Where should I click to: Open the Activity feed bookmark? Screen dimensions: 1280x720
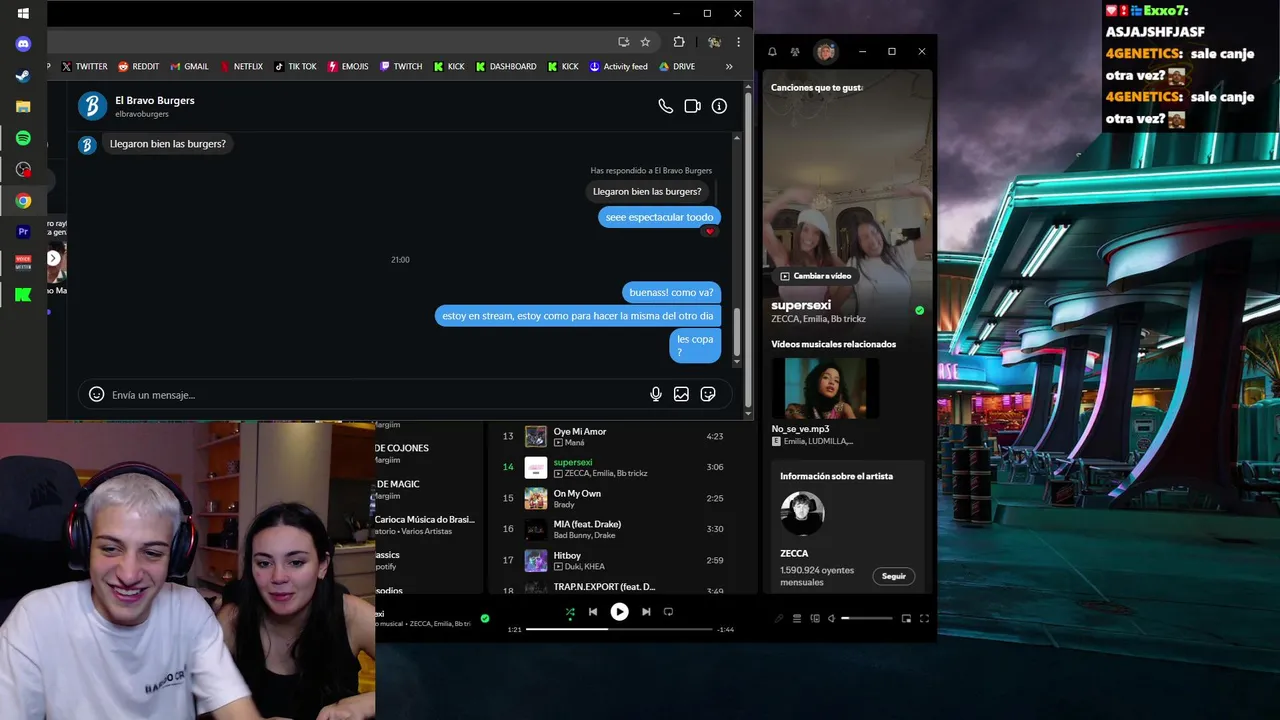[618, 66]
